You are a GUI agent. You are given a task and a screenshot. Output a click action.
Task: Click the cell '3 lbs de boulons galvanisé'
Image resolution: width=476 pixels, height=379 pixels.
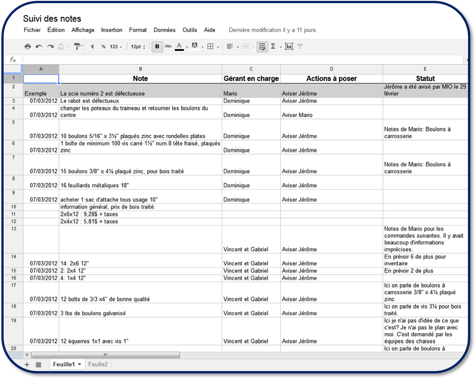(x=140, y=310)
